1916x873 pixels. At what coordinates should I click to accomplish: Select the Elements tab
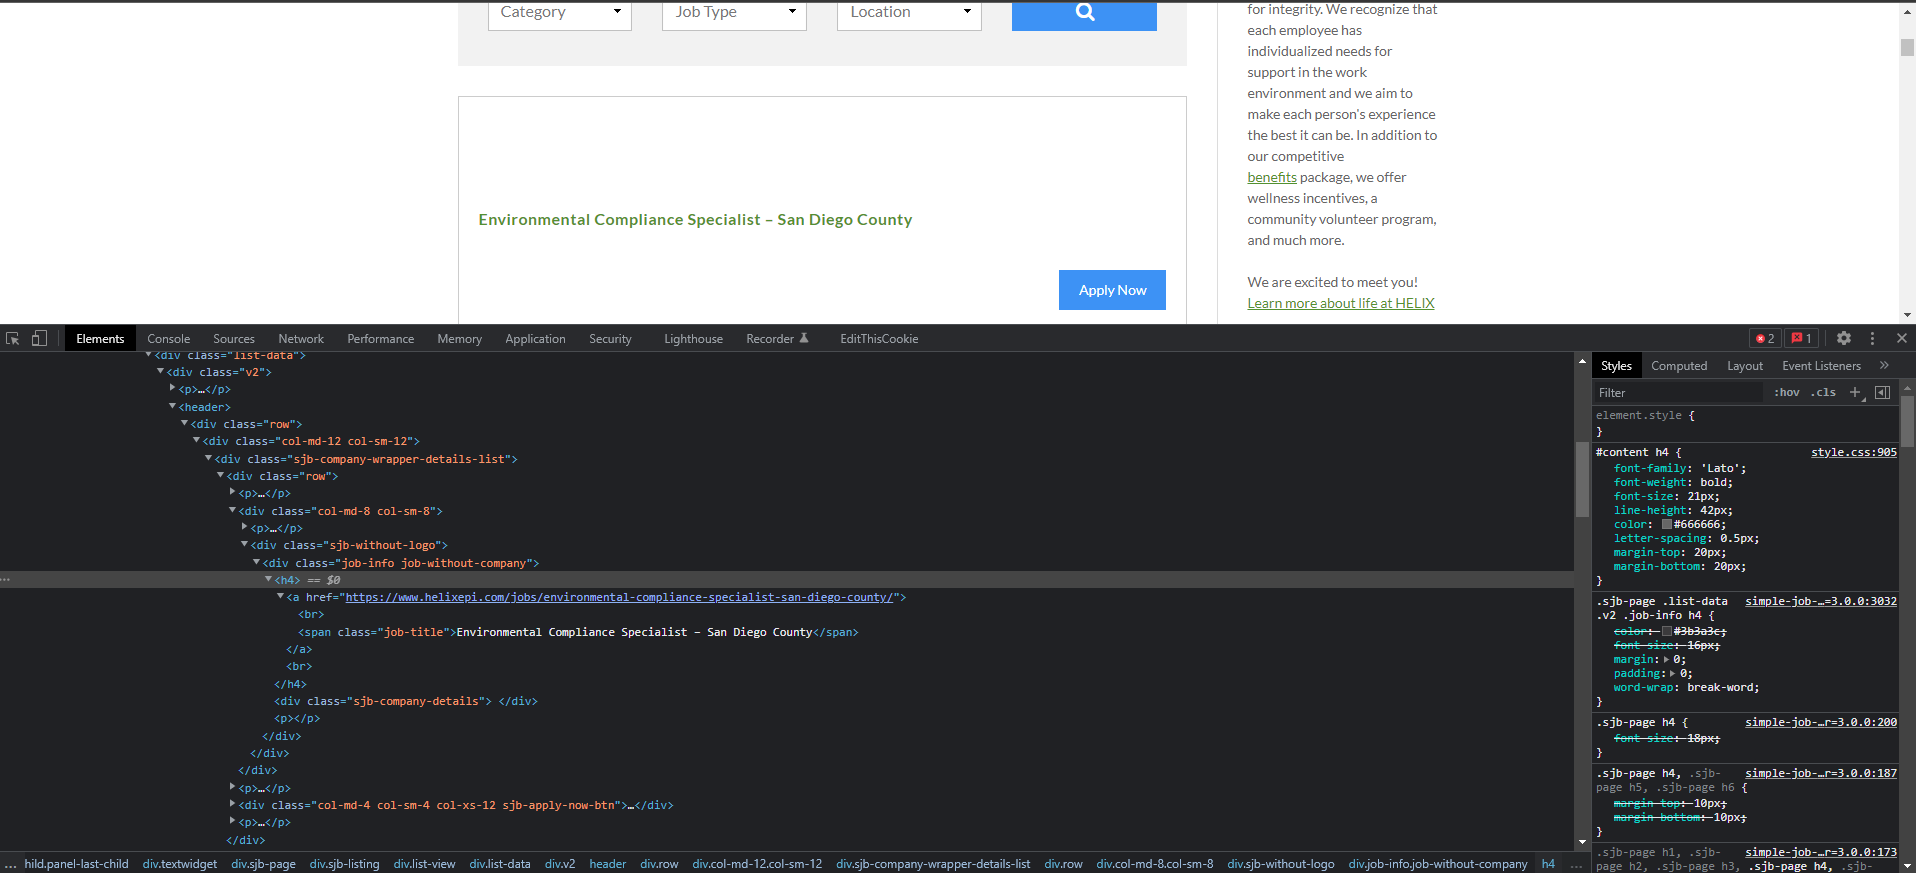(100, 339)
